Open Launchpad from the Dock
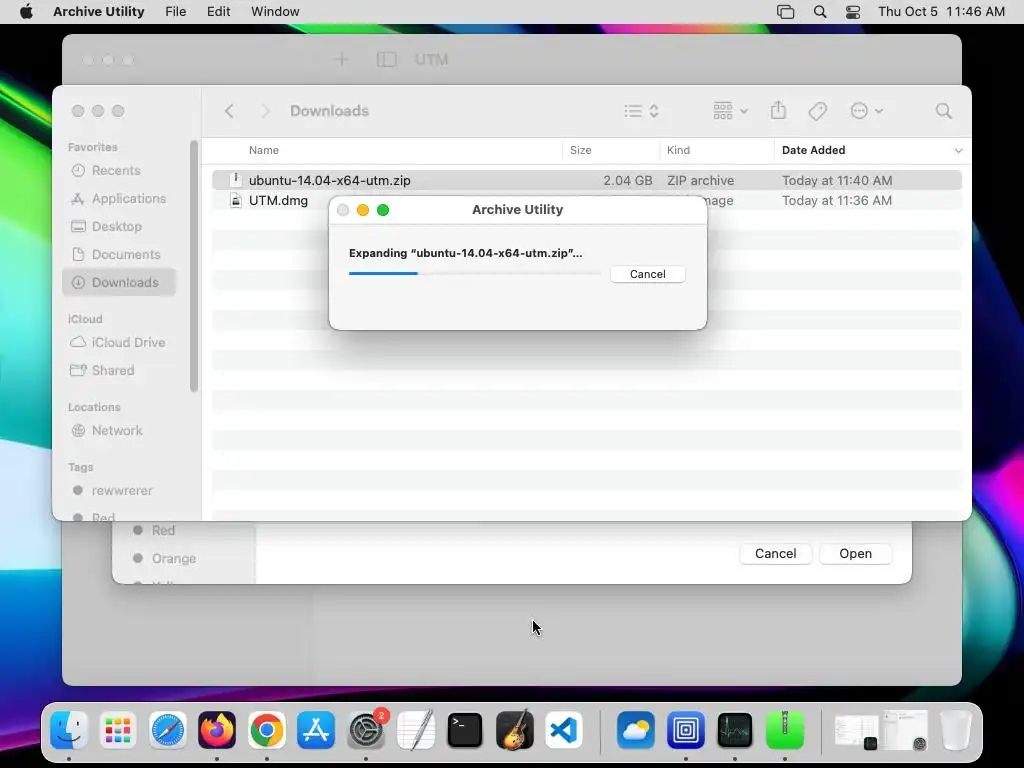 click(x=118, y=730)
